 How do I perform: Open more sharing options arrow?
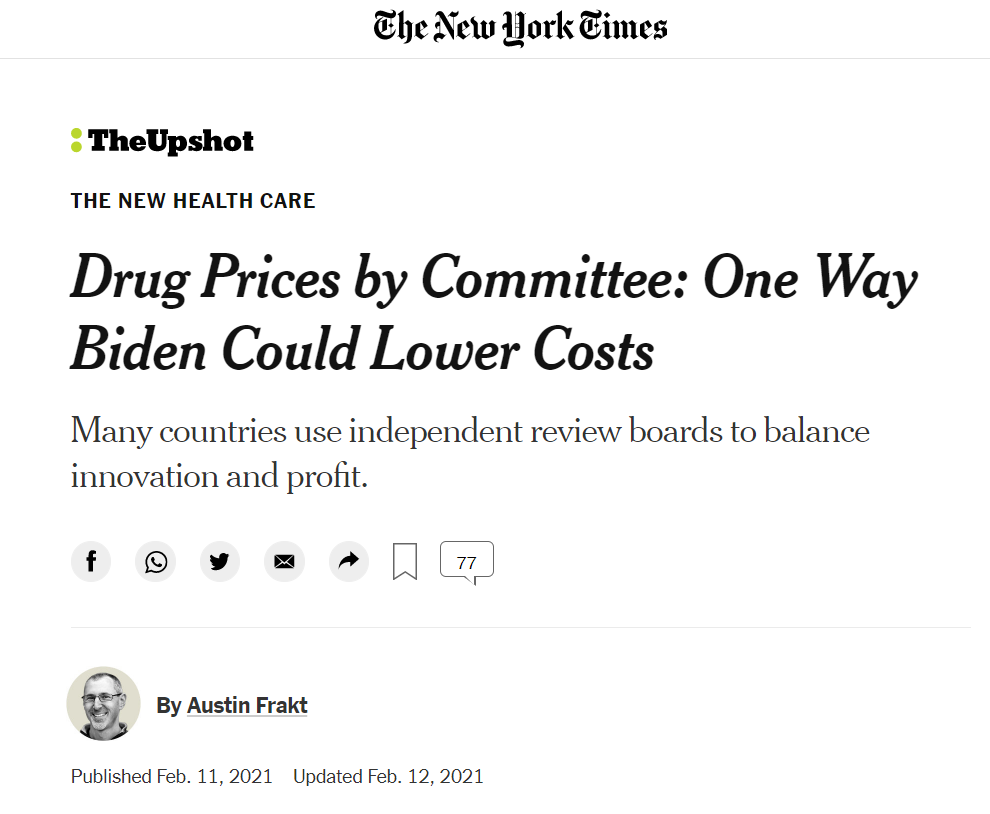(348, 562)
